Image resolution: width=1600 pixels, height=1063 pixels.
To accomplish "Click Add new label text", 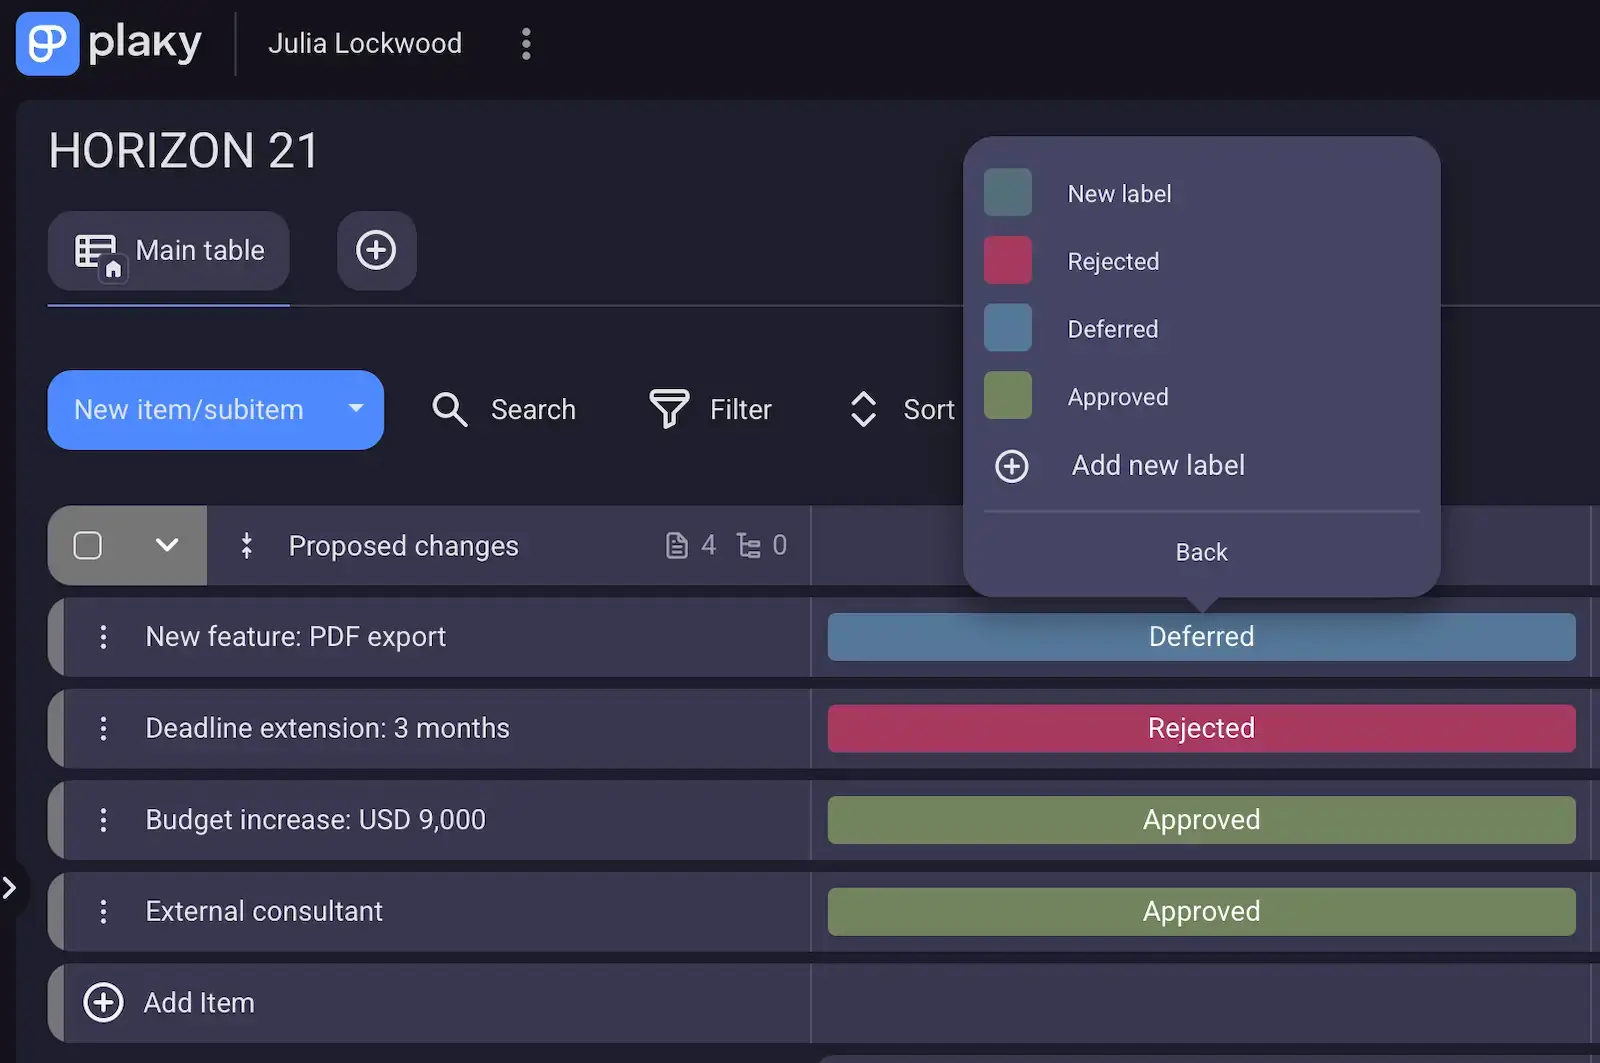I will 1158,466.
